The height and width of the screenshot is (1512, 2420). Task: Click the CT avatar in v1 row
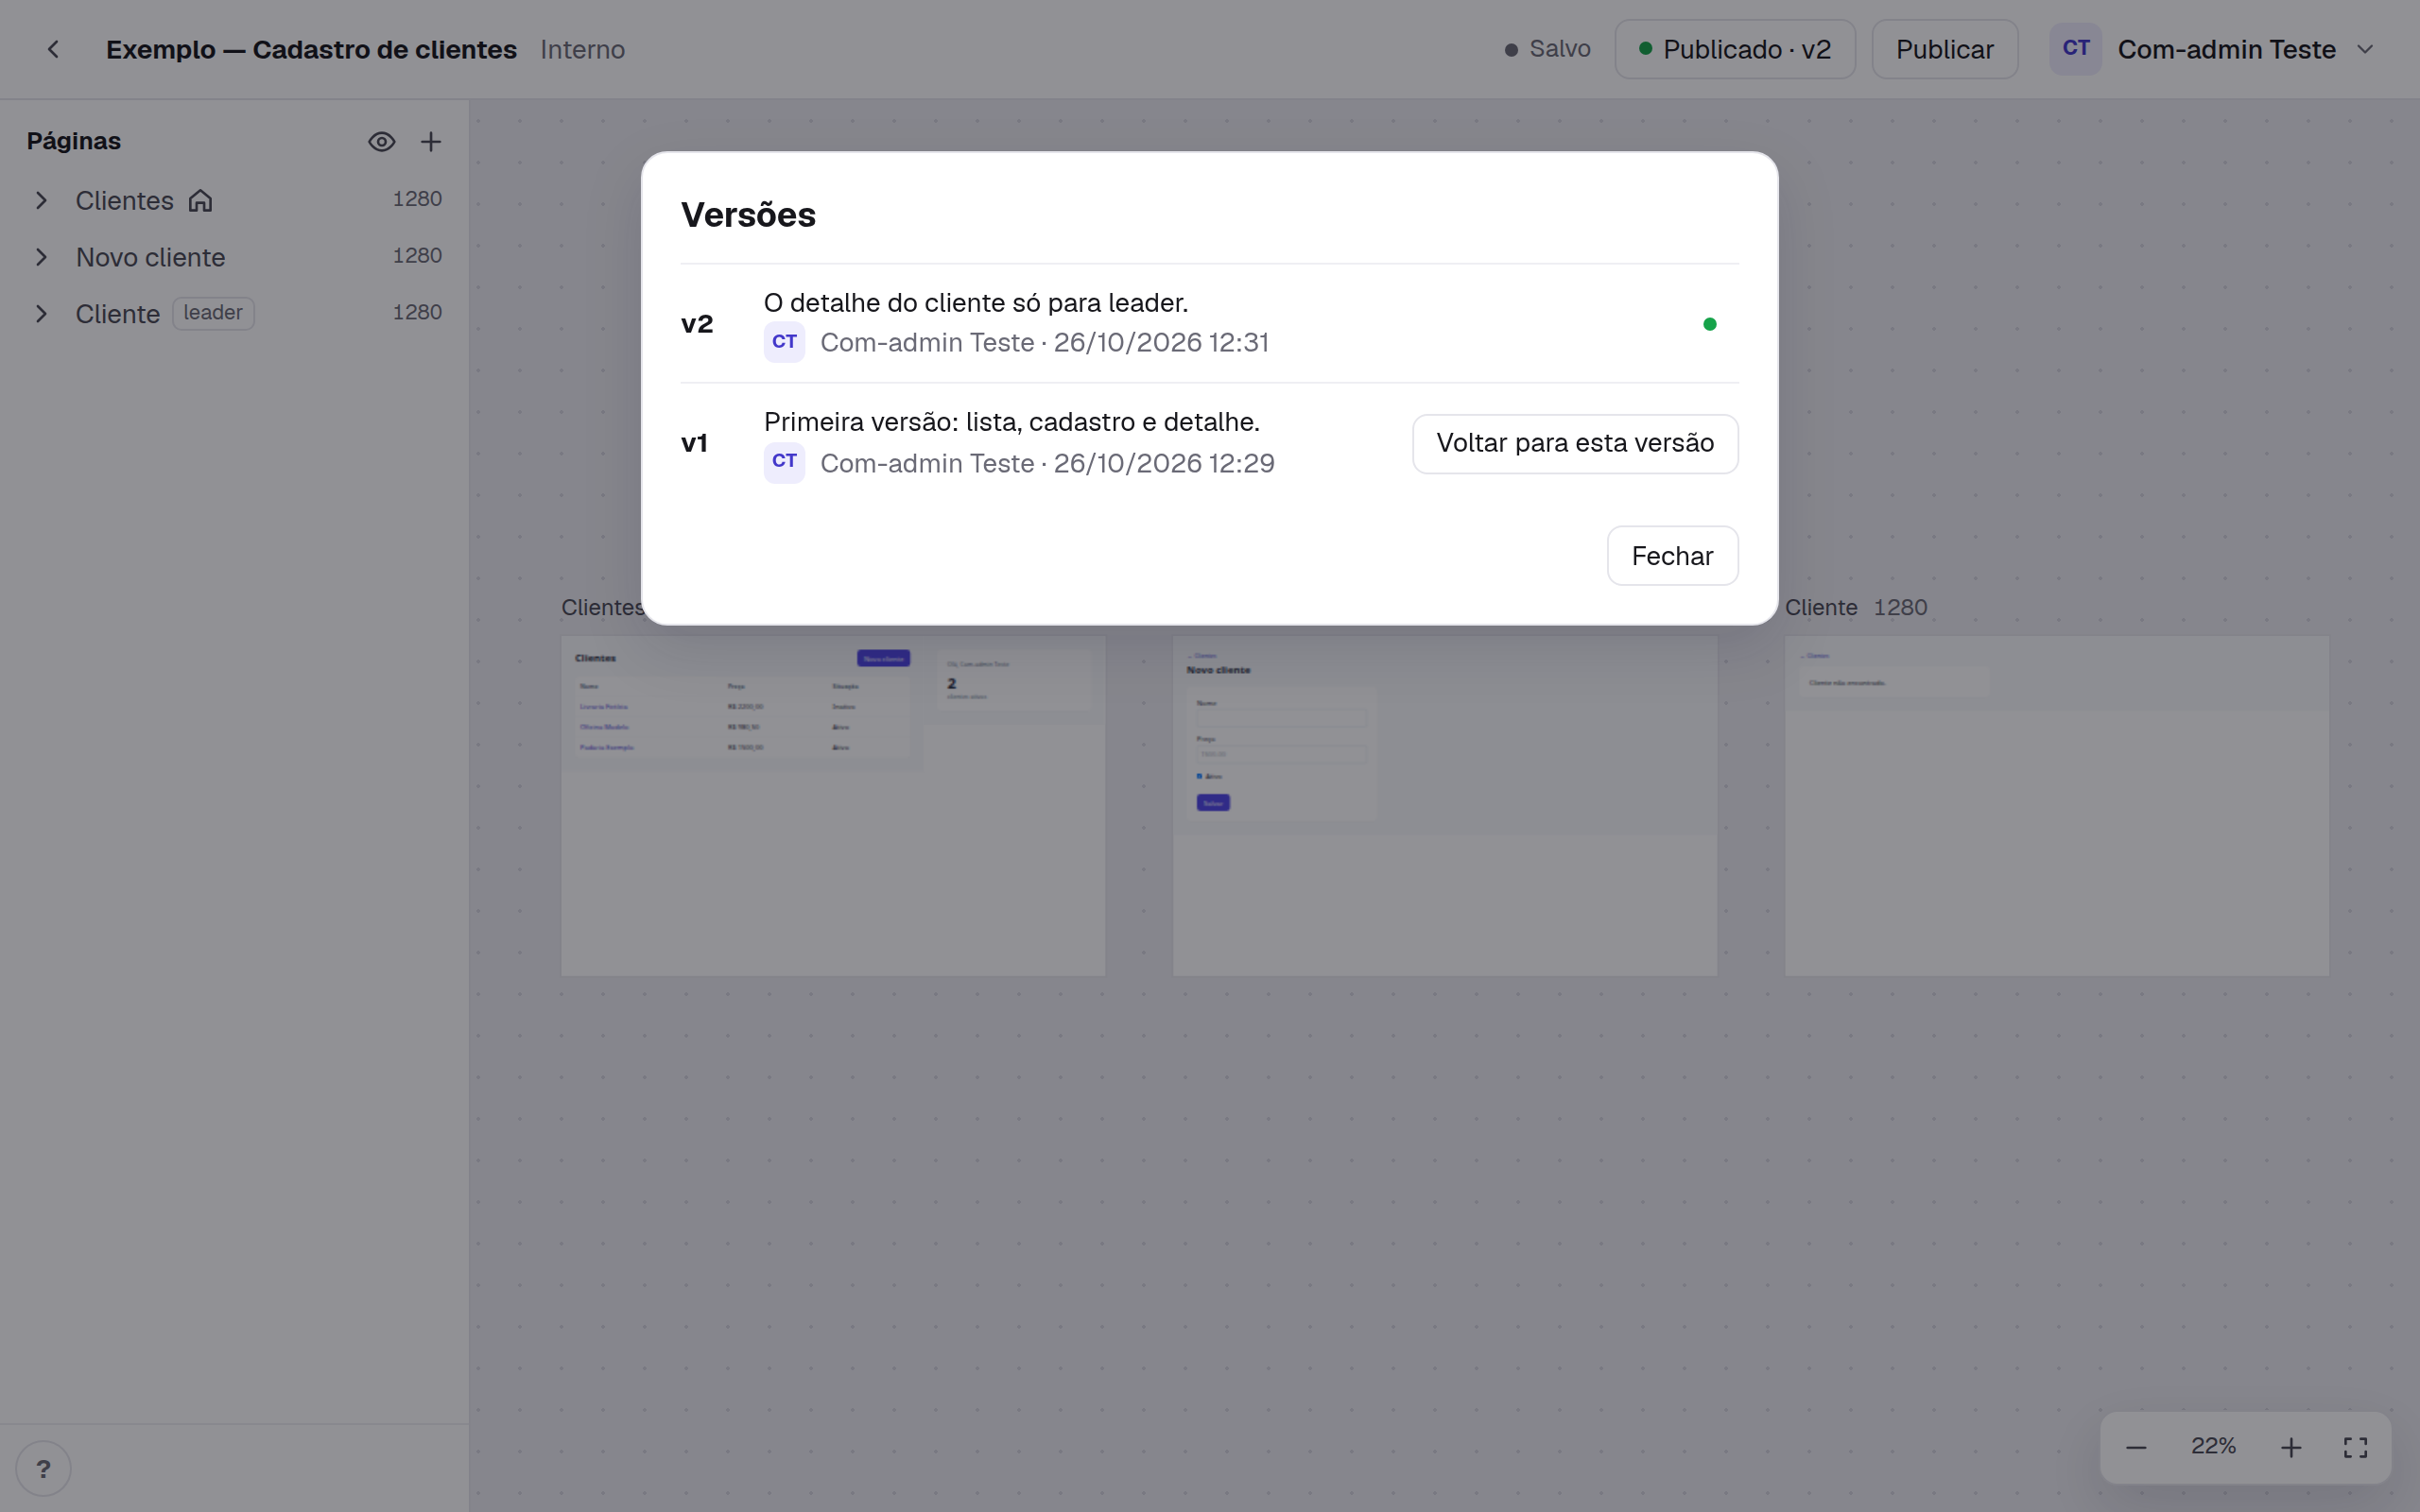[x=784, y=462]
